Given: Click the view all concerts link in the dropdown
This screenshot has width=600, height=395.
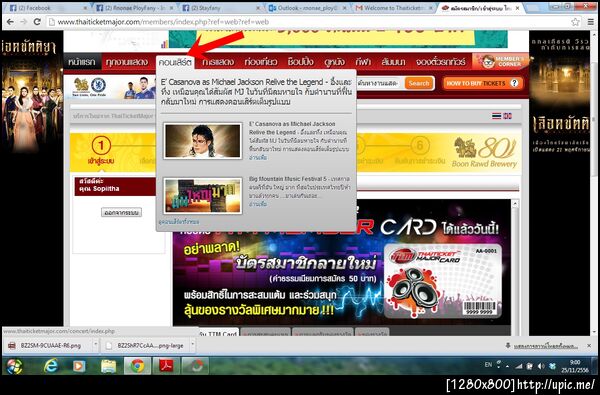Looking at the screenshot, I should (x=179, y=222).
